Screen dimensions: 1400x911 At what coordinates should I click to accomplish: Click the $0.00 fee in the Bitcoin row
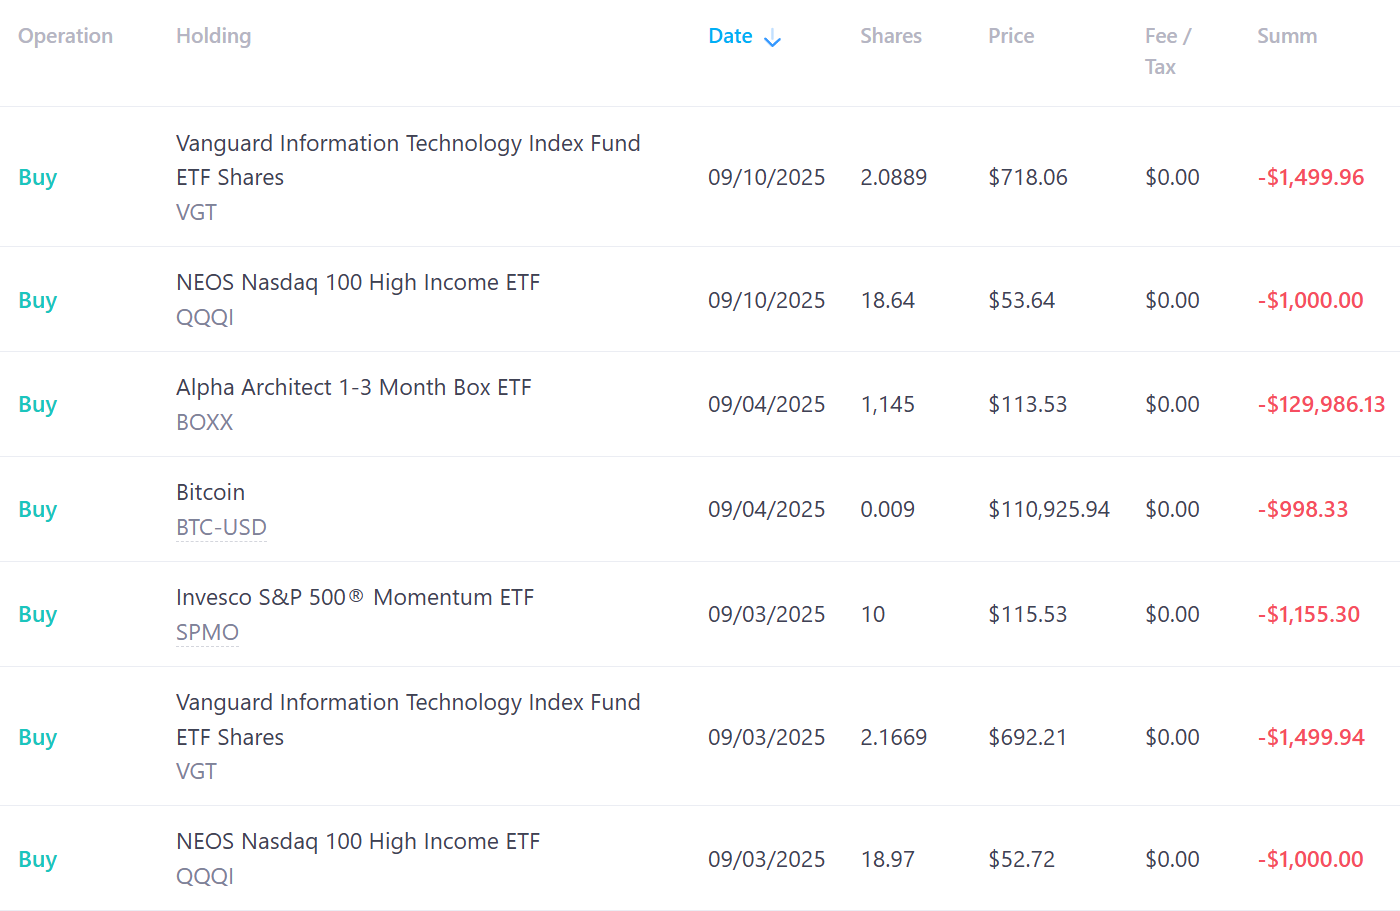[x=1172, y=509]
